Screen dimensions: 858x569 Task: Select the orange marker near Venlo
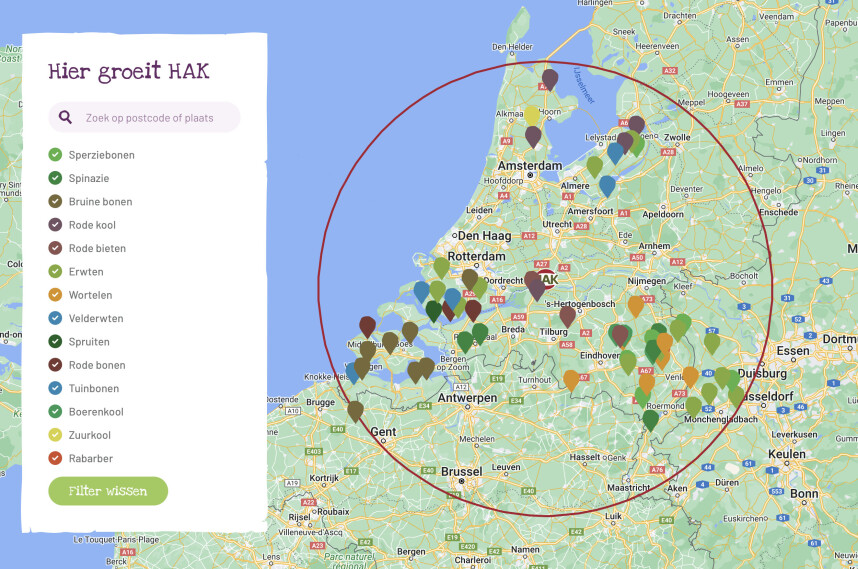click(x=691, y=377)
